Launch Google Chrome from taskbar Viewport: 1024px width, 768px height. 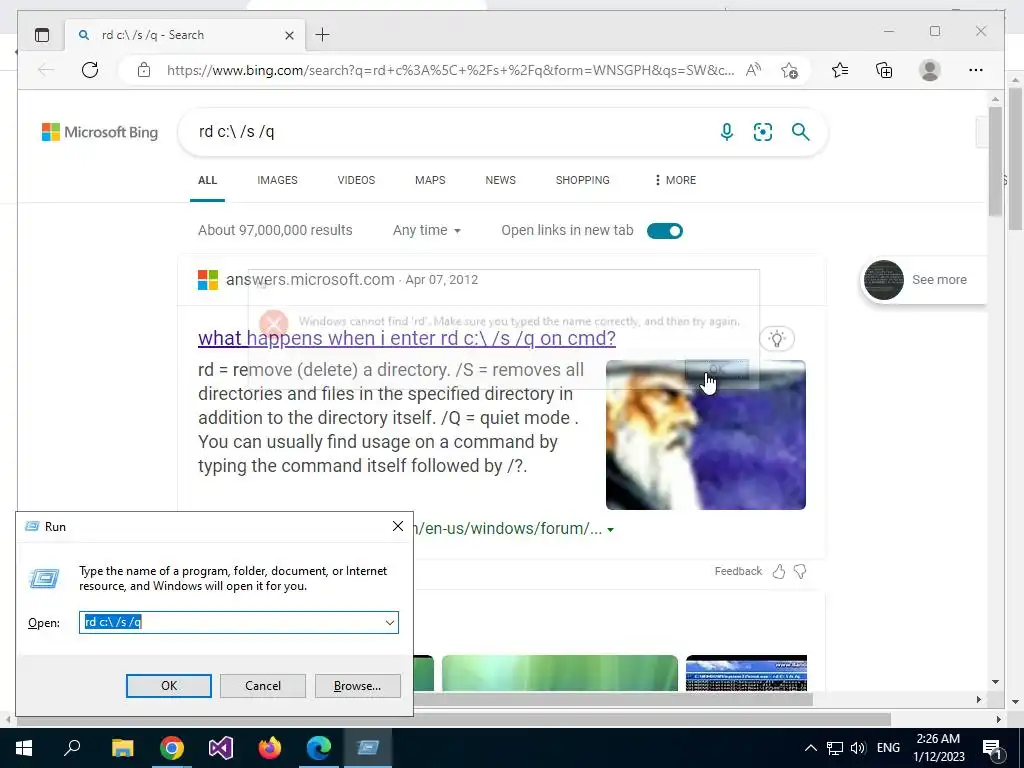[x=172, y=748]
